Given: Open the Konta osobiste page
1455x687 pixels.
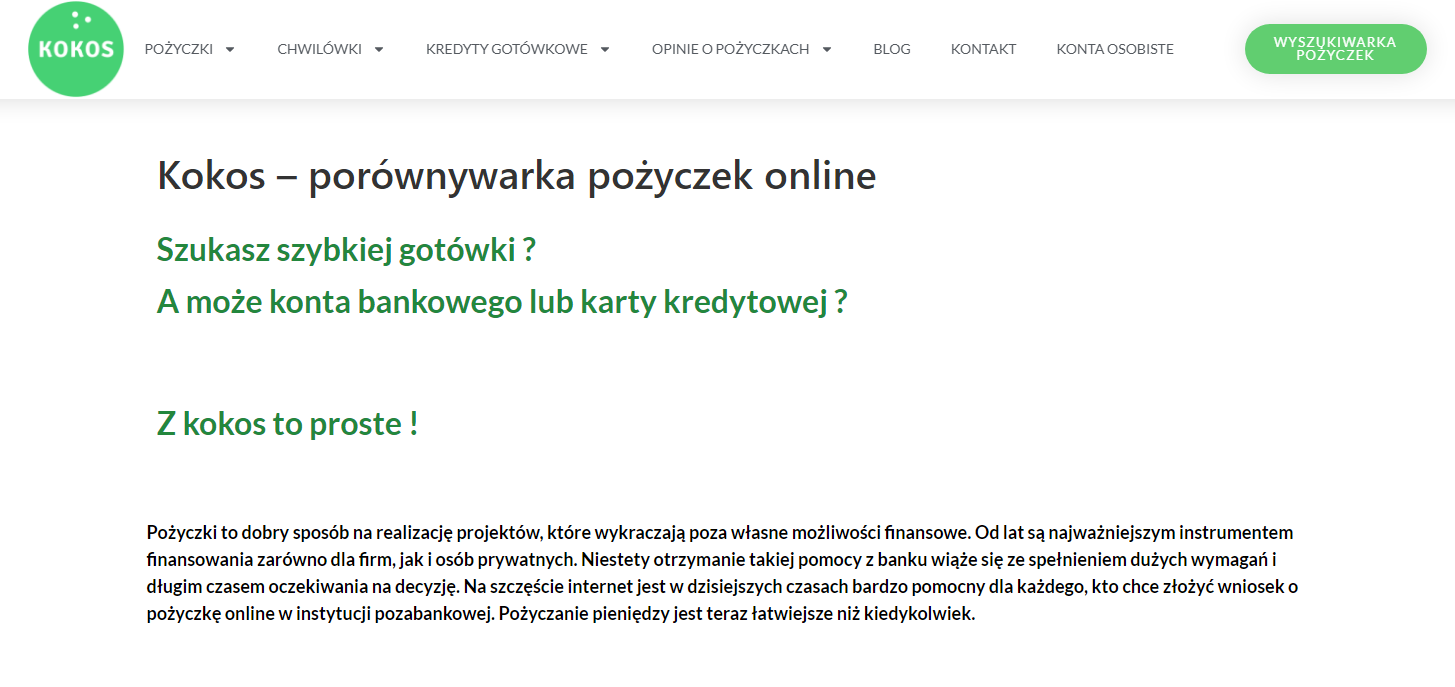Looking at the screenshot, I should pyautogui.click(x=1115, y=49).
